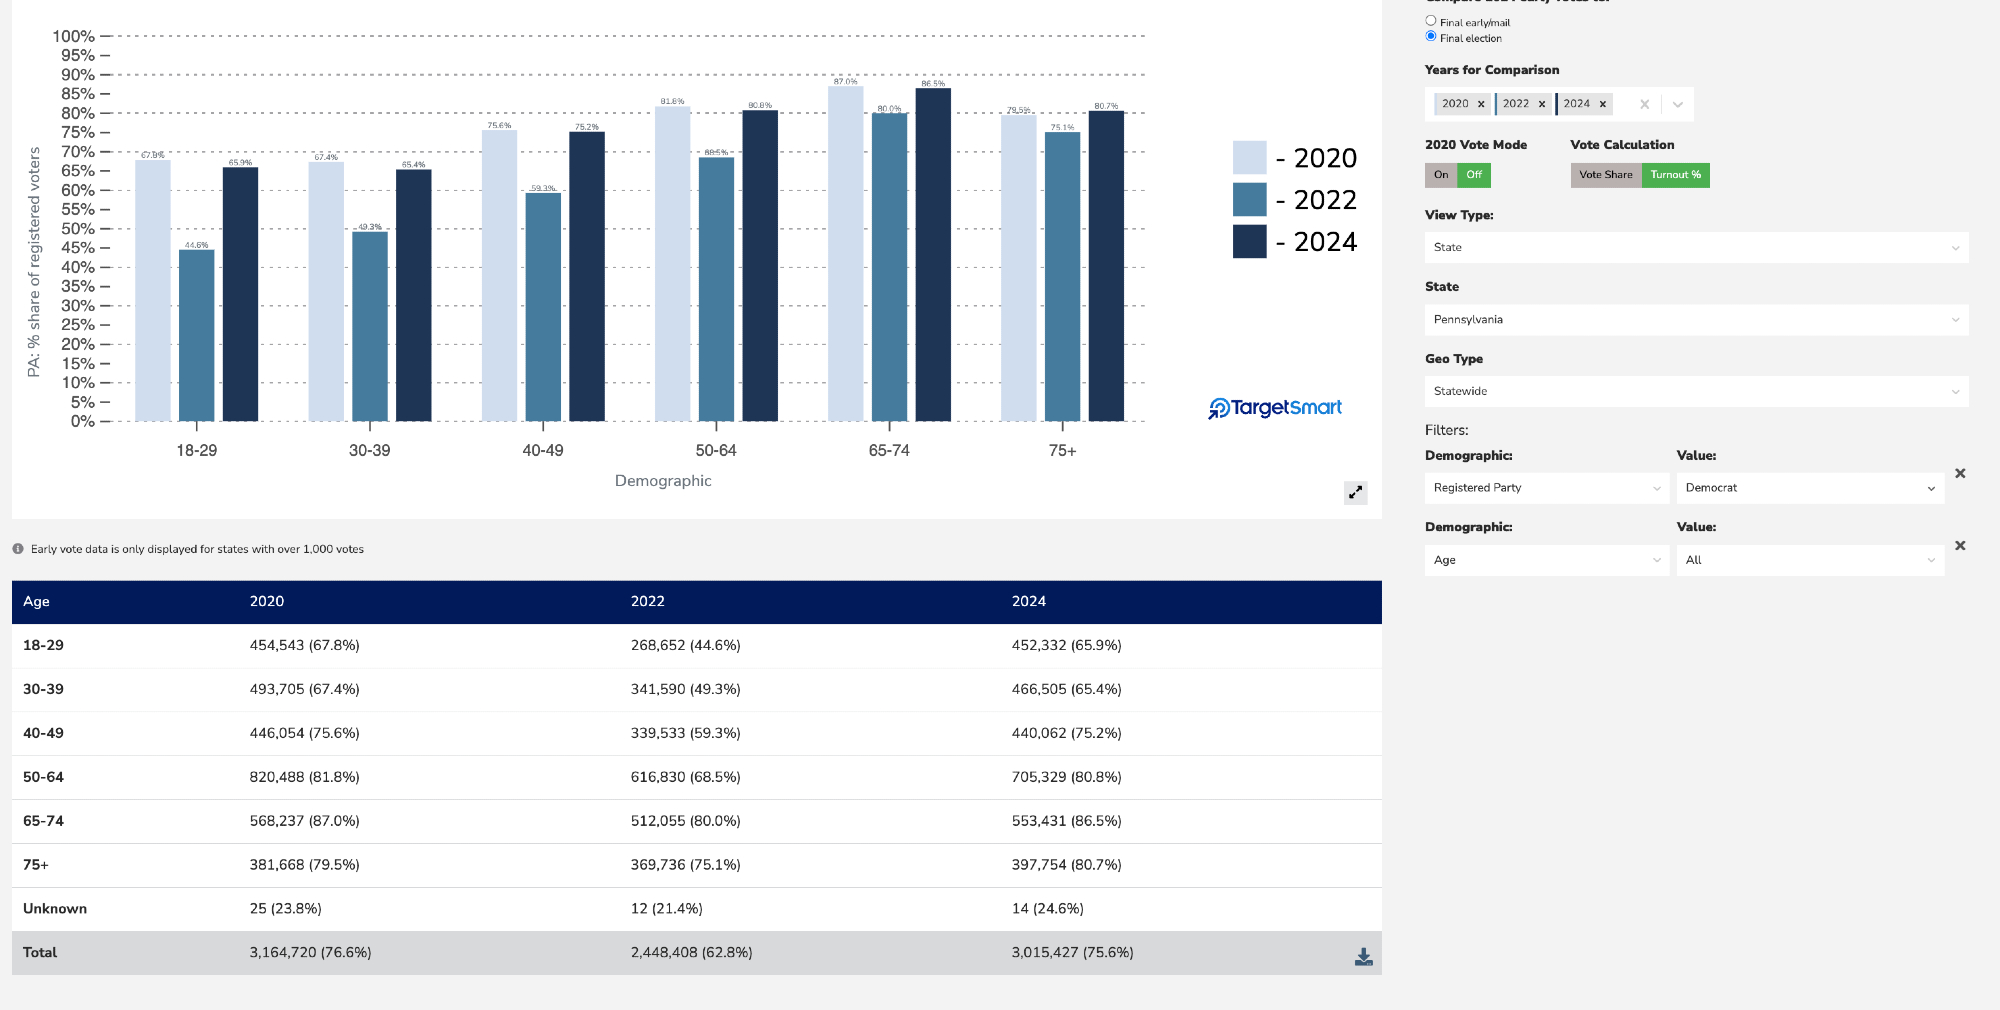Viewport: 2000px width, 1010px height.
Task: Select the Final election radio option
Action: (1431, 37)
